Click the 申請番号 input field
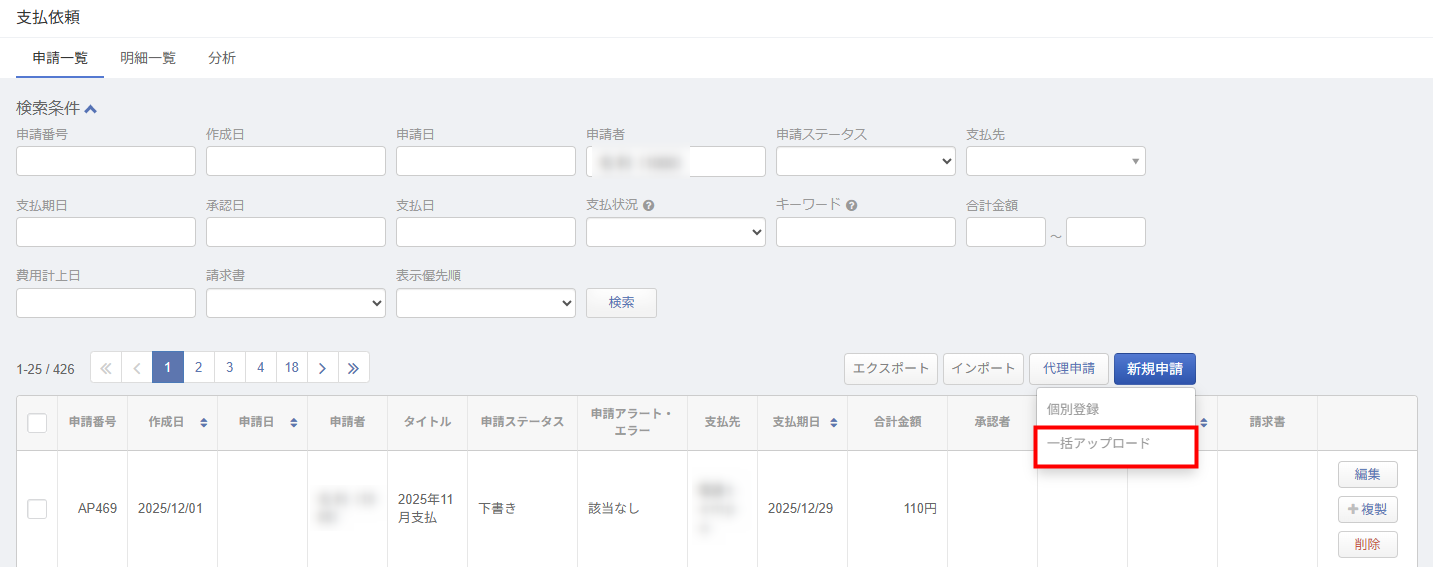This screenshot has height=567, width=1433. tap(106, 161)
